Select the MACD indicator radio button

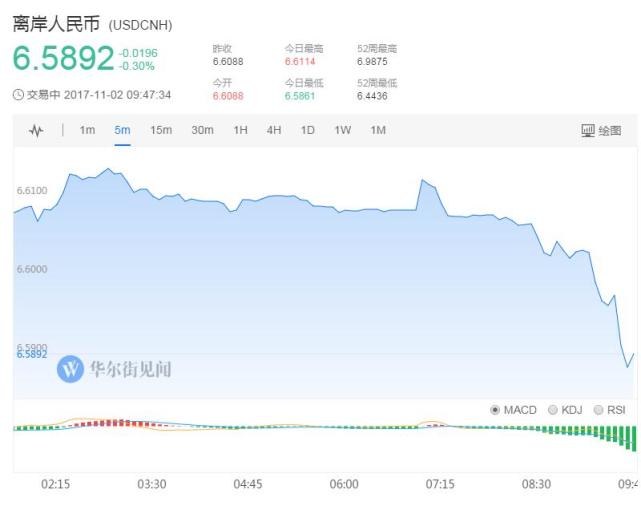pyautogui.click(x=495, y=410)
